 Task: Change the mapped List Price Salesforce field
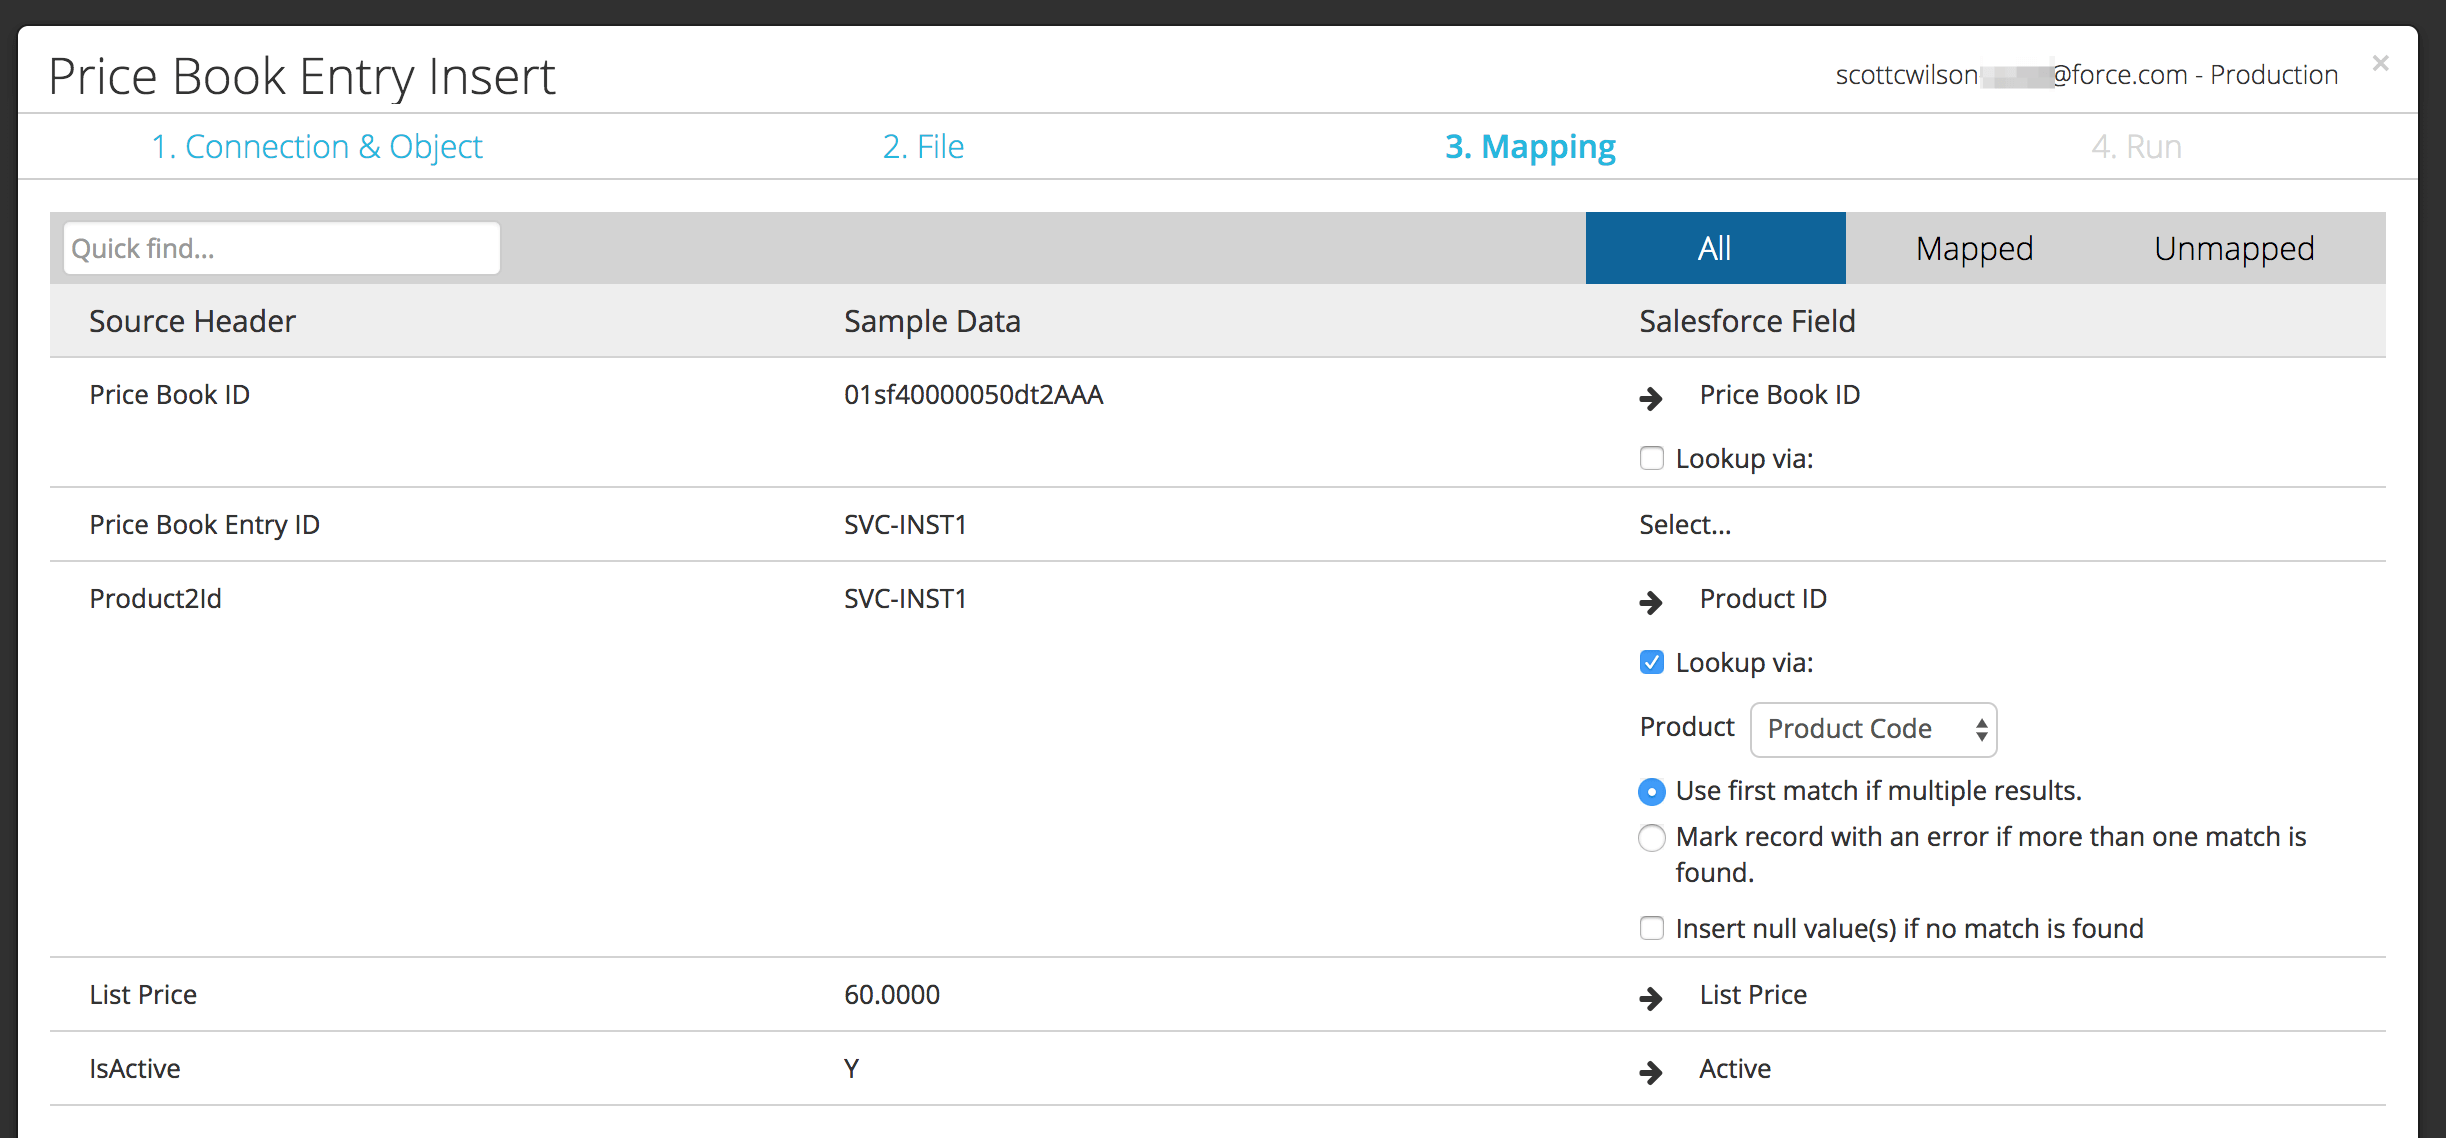click(1753, 995)
